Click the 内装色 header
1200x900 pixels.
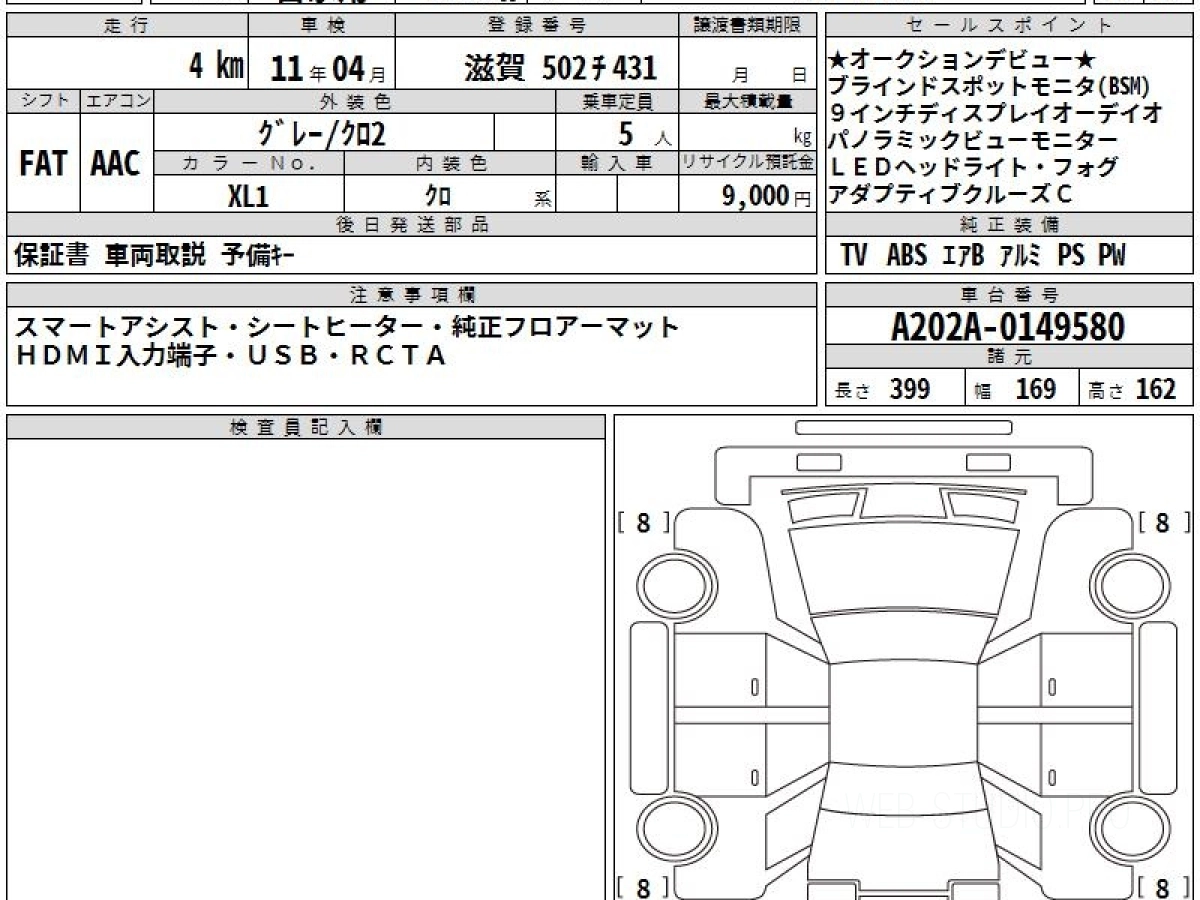pos(449,163)
